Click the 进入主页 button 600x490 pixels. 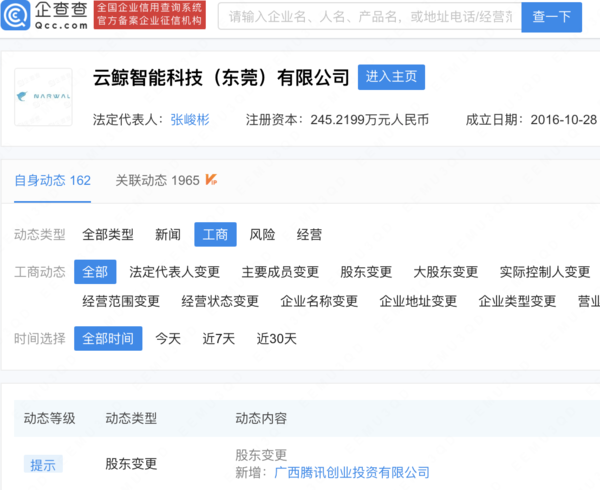point(391,77)
